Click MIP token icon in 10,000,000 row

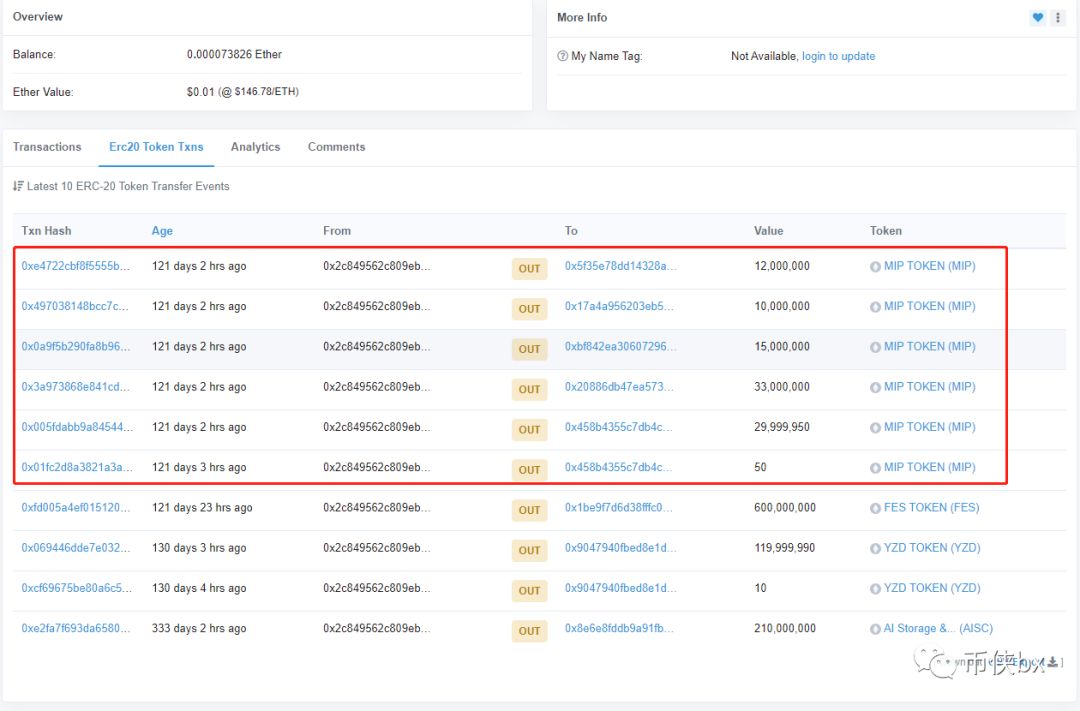pyautogui.click(x=875, y=307)
